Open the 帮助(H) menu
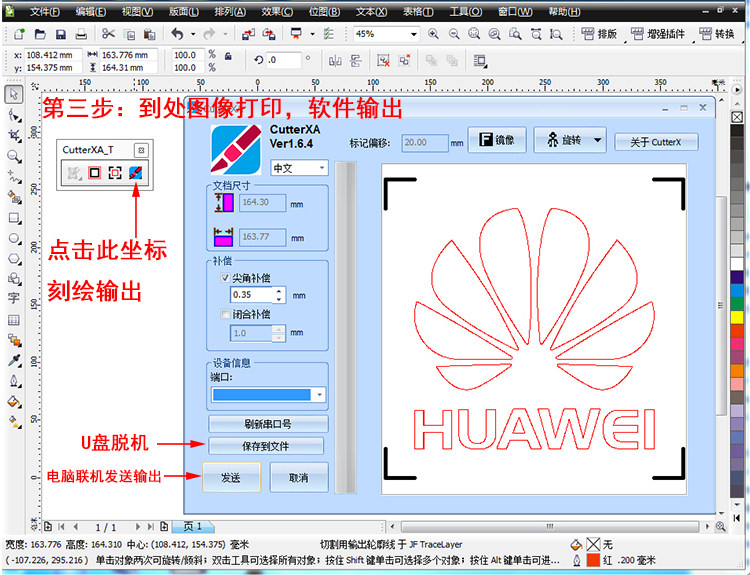750x575 pixels. 564,11
